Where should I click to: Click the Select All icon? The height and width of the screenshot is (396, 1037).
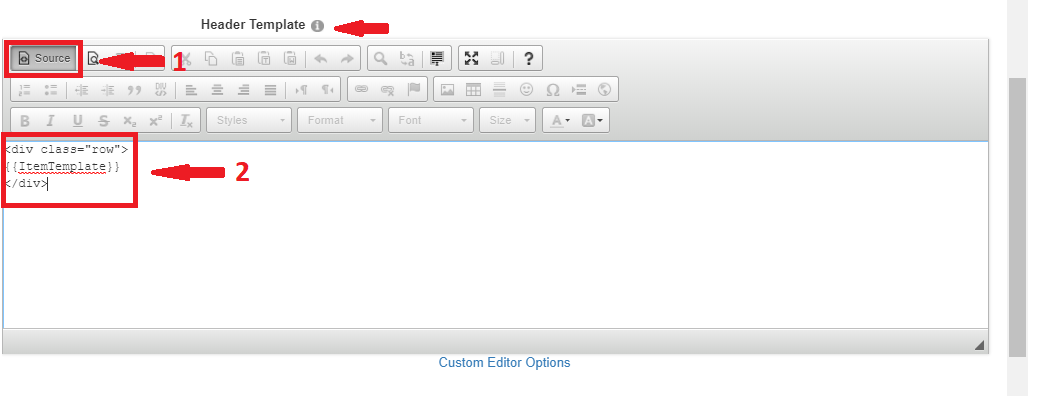tap(436, 58)
